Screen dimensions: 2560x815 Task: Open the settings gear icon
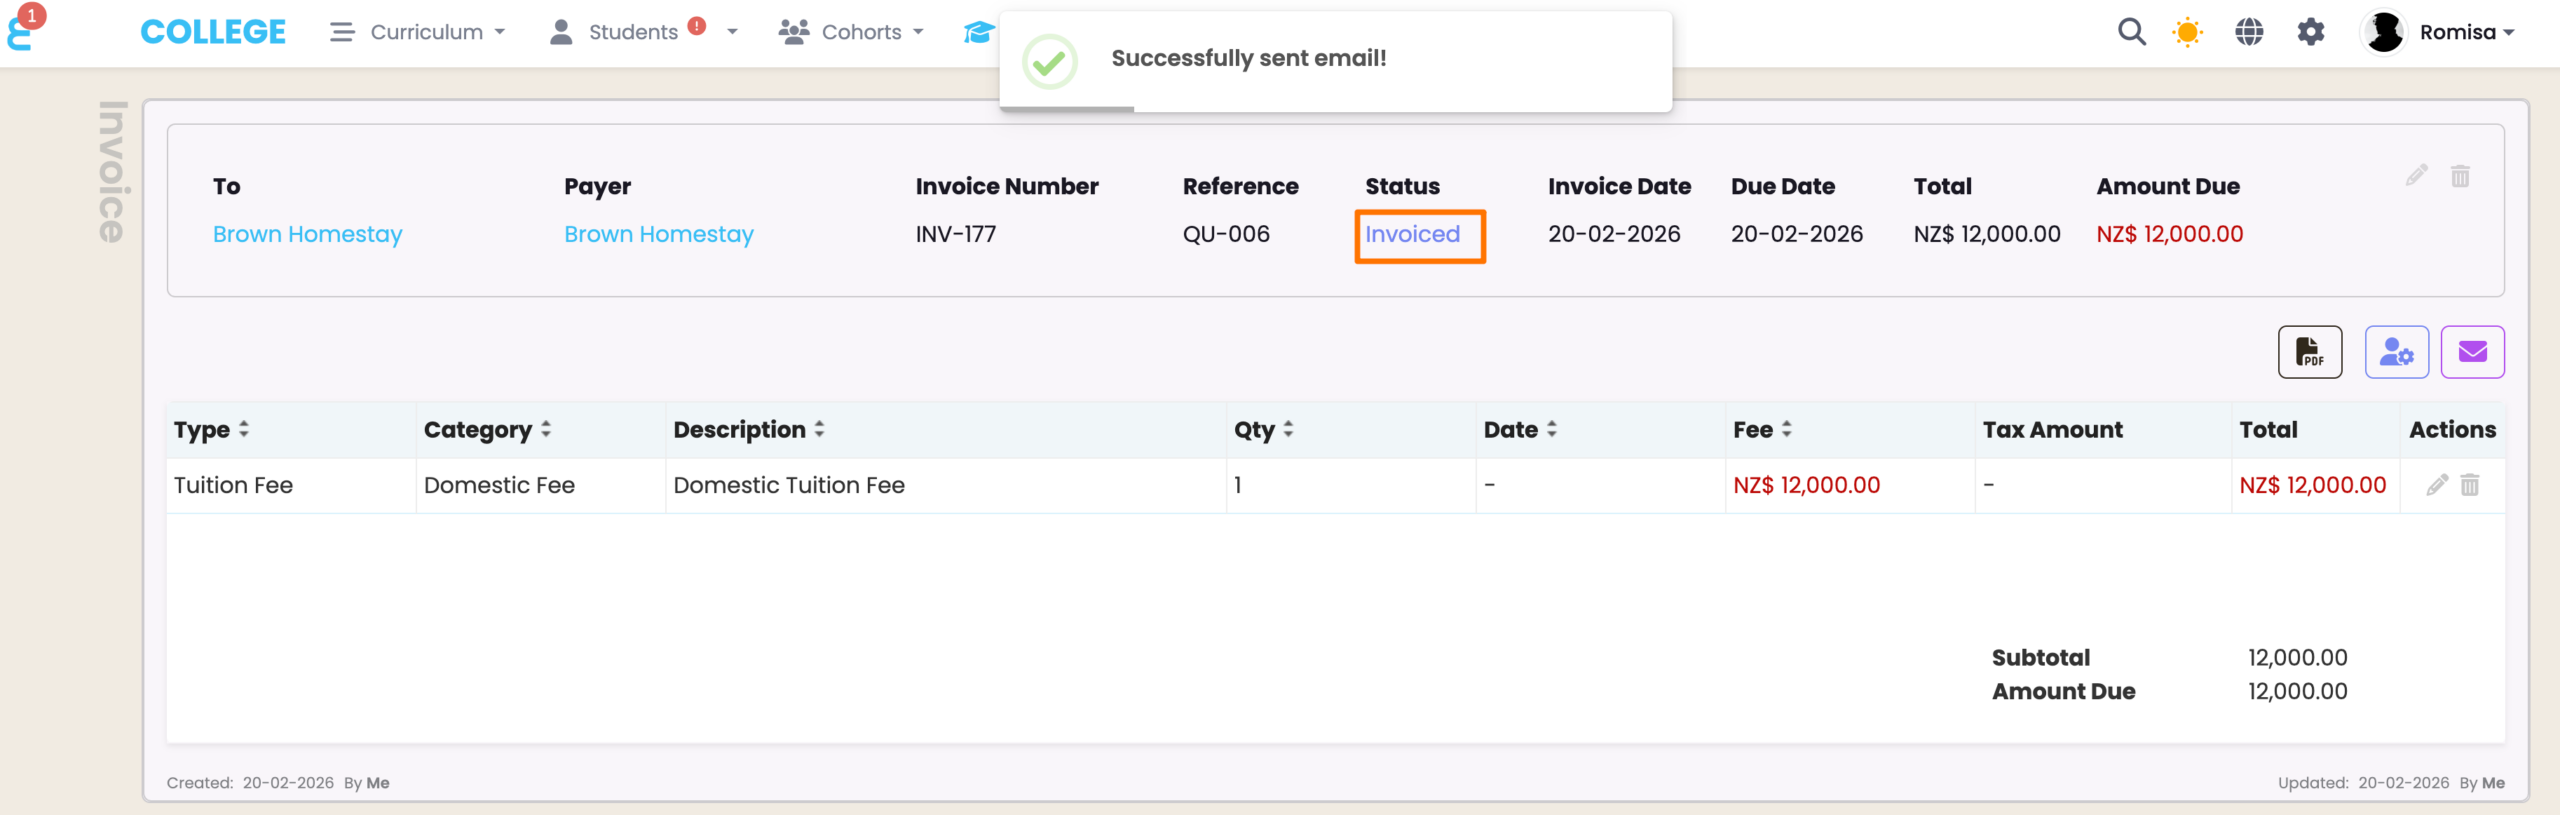point(2310,32)
